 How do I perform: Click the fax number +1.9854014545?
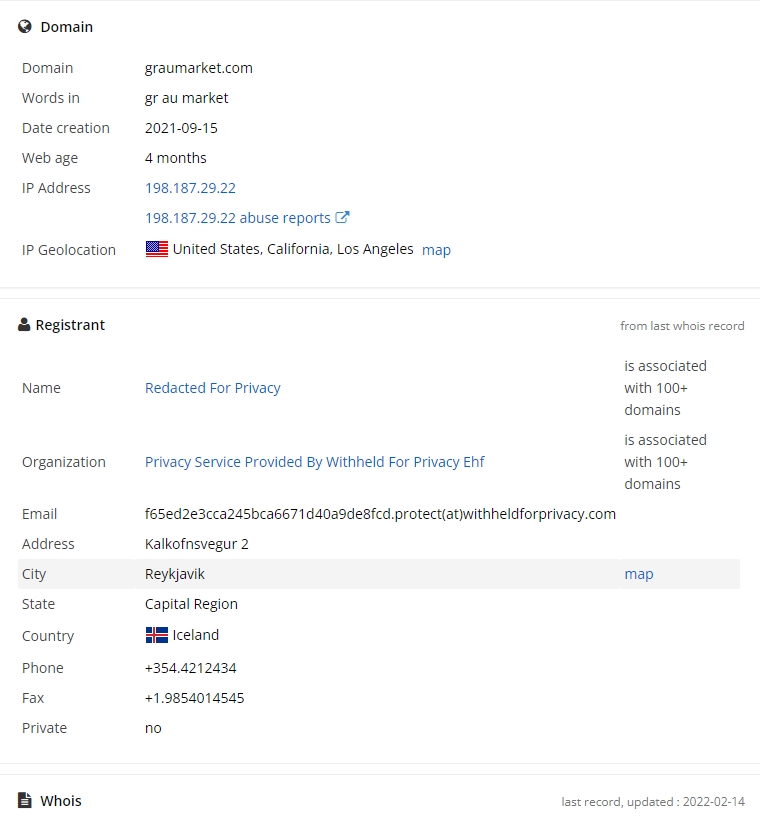tap(195, 698)
